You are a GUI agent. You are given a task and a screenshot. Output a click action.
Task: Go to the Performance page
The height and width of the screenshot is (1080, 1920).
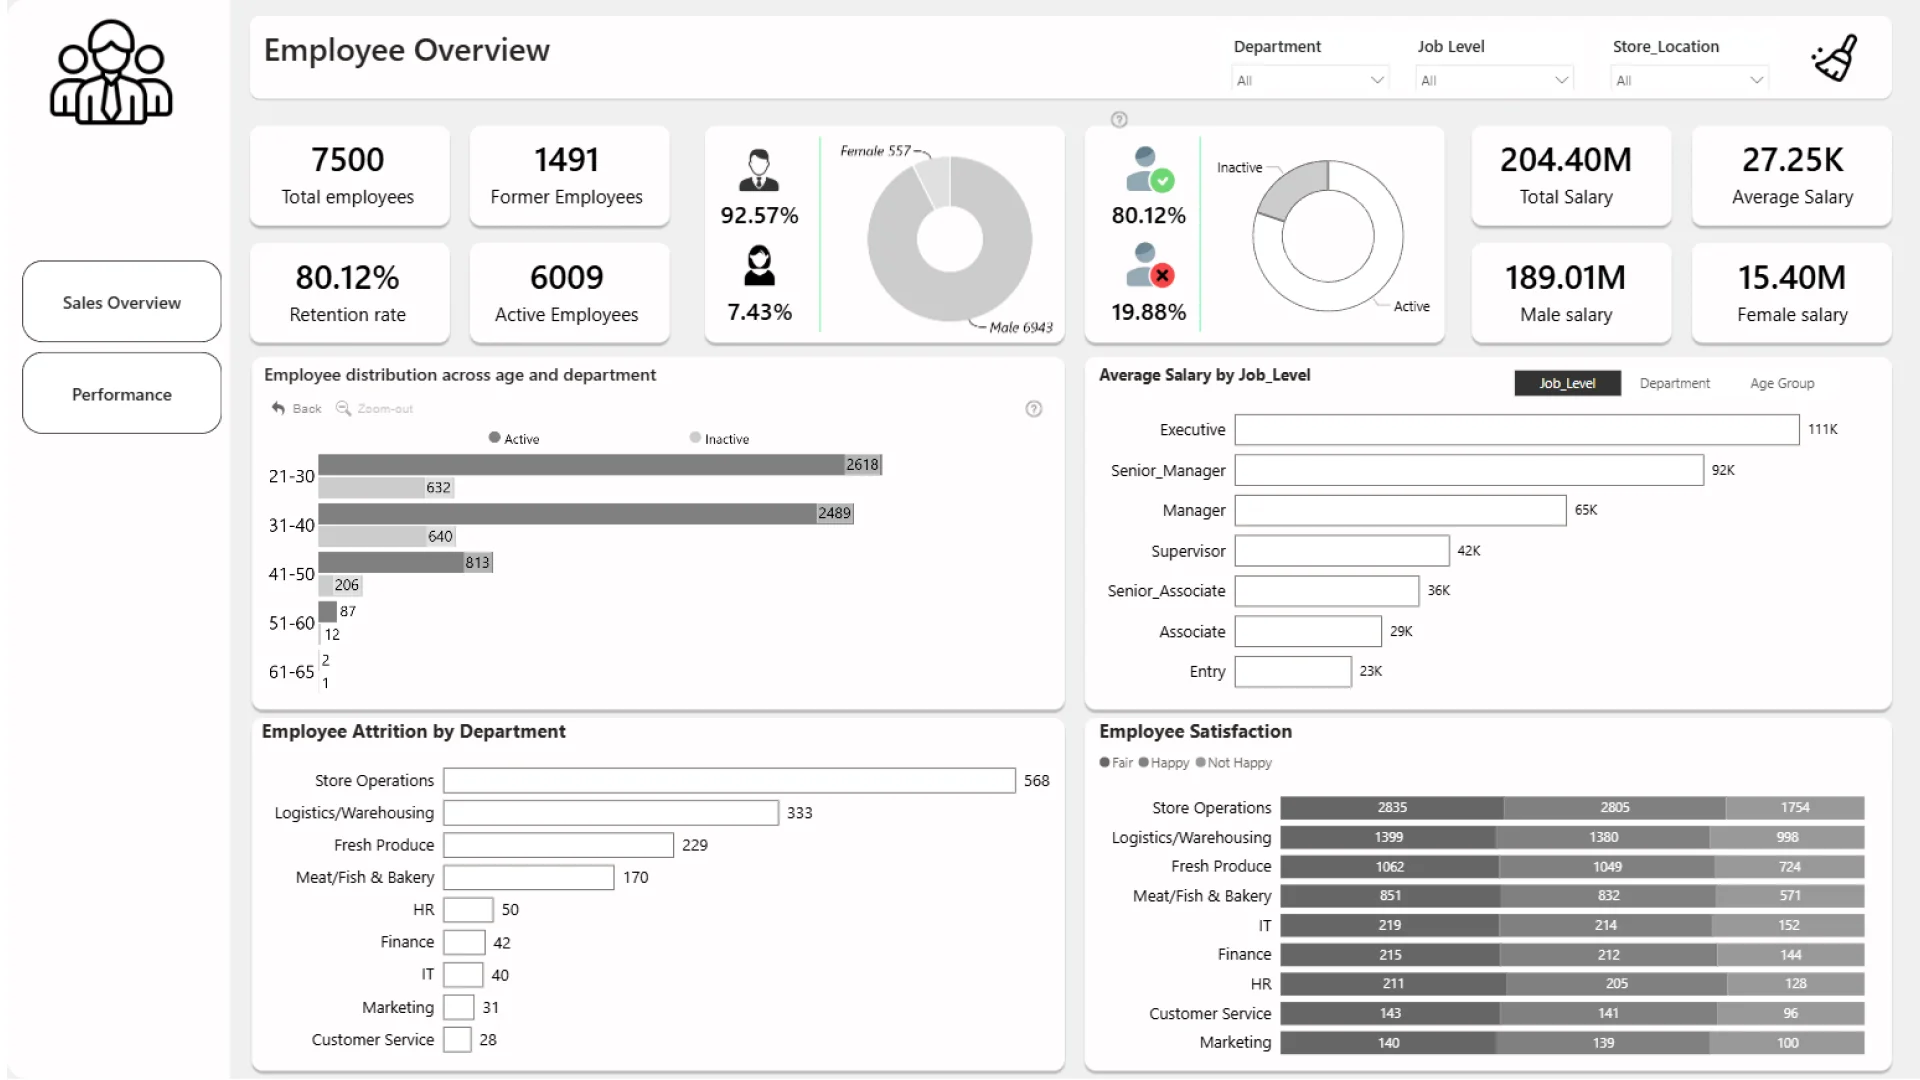122,394
